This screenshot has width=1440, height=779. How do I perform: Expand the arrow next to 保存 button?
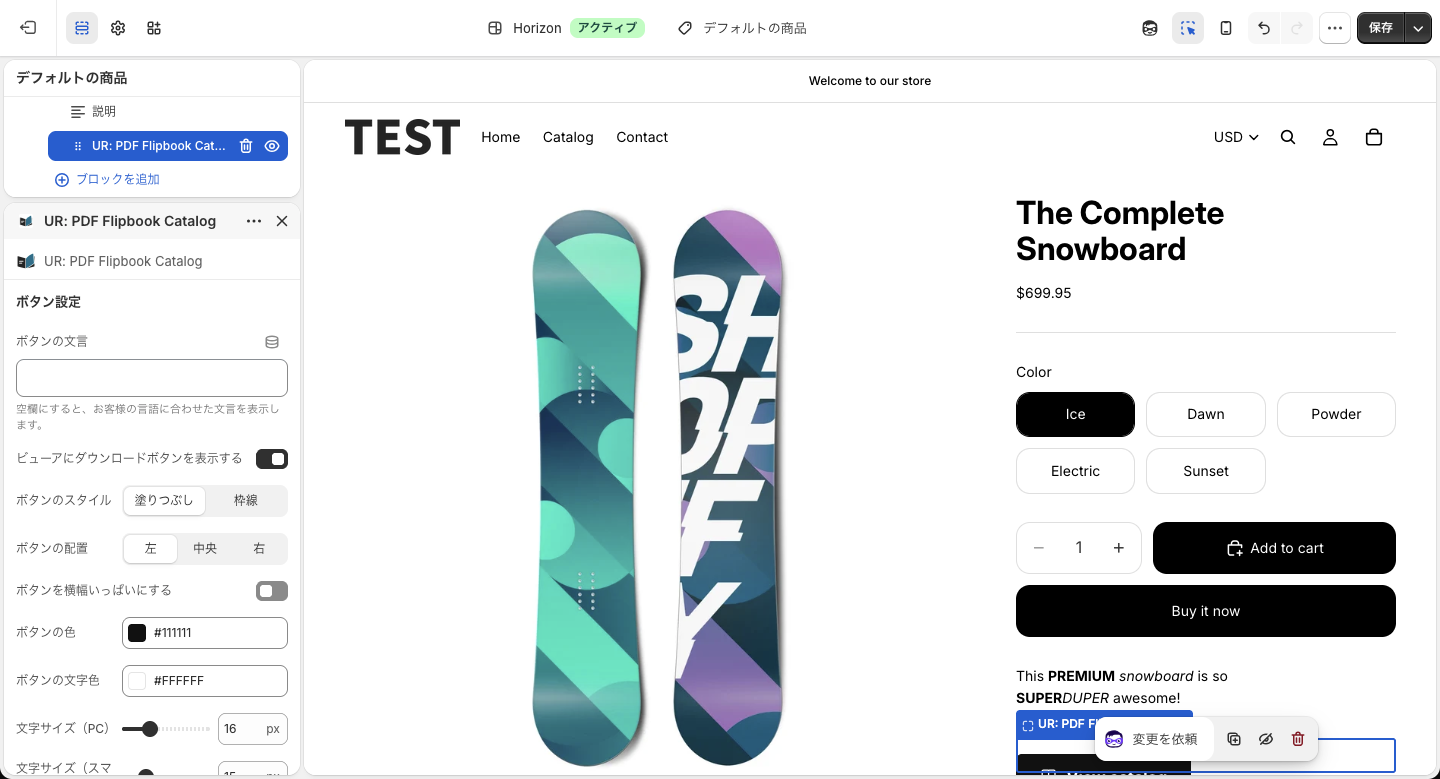[x=1419, y=28]
